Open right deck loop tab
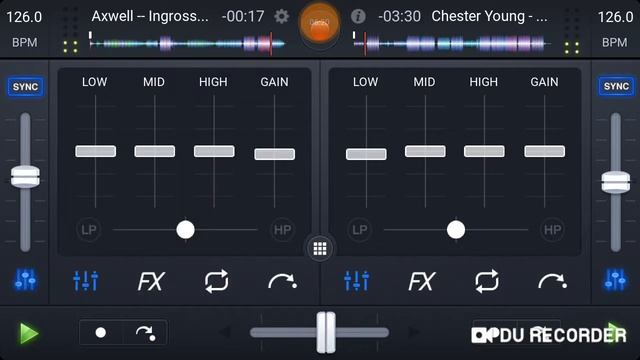The width and height of the screenshot is (640, 360). point(487,281)
